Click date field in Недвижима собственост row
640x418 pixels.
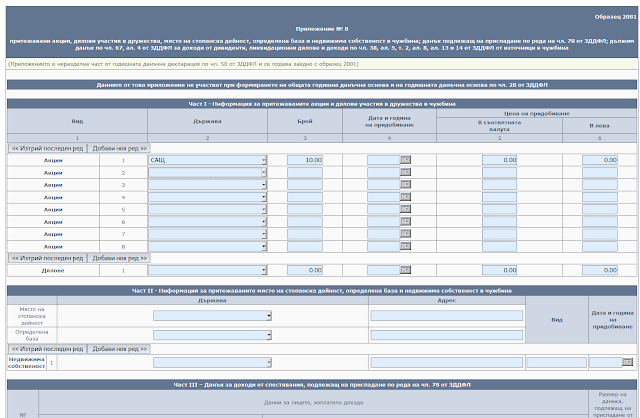point(606,362)
